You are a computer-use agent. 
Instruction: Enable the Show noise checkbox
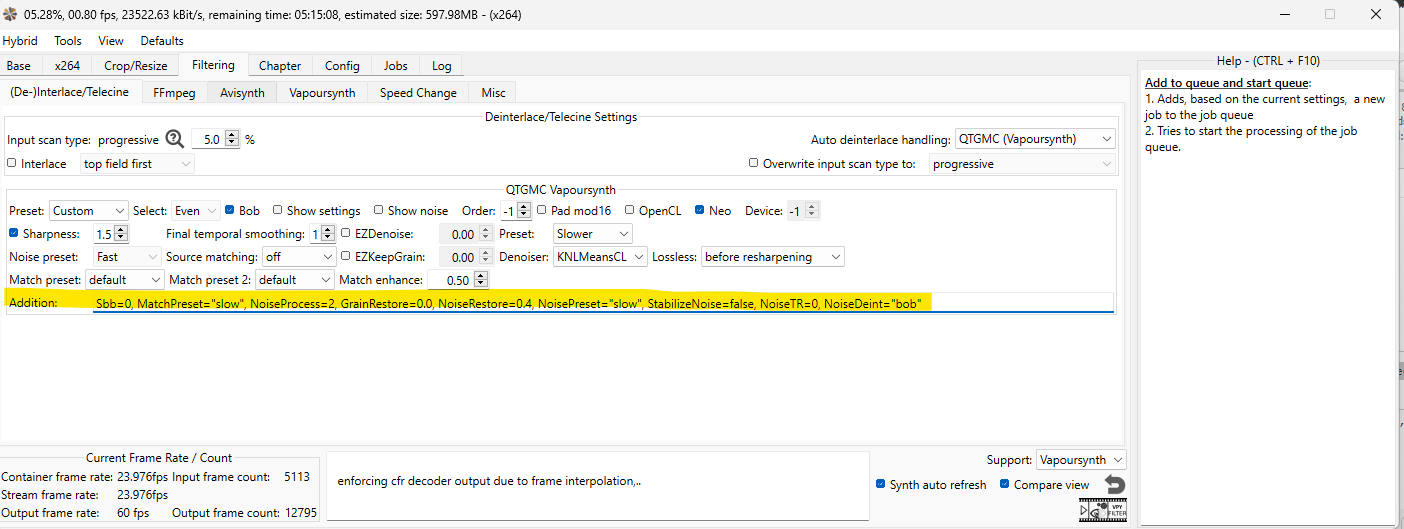(379, 211)
